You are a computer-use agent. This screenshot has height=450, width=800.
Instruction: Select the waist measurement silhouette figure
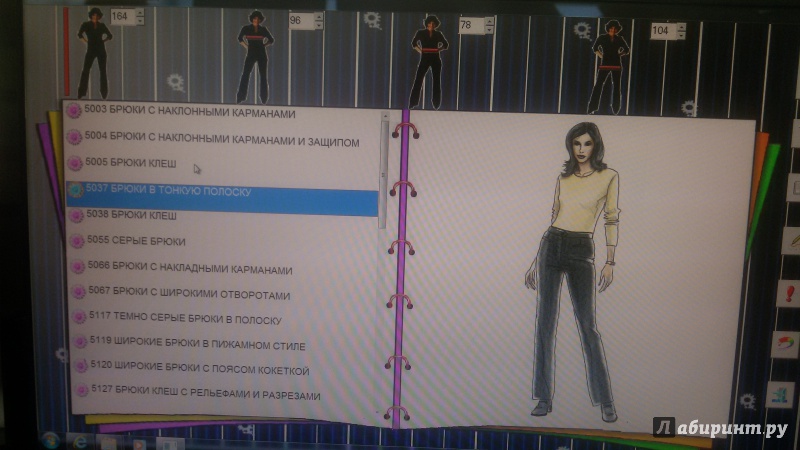pos(429,62)
